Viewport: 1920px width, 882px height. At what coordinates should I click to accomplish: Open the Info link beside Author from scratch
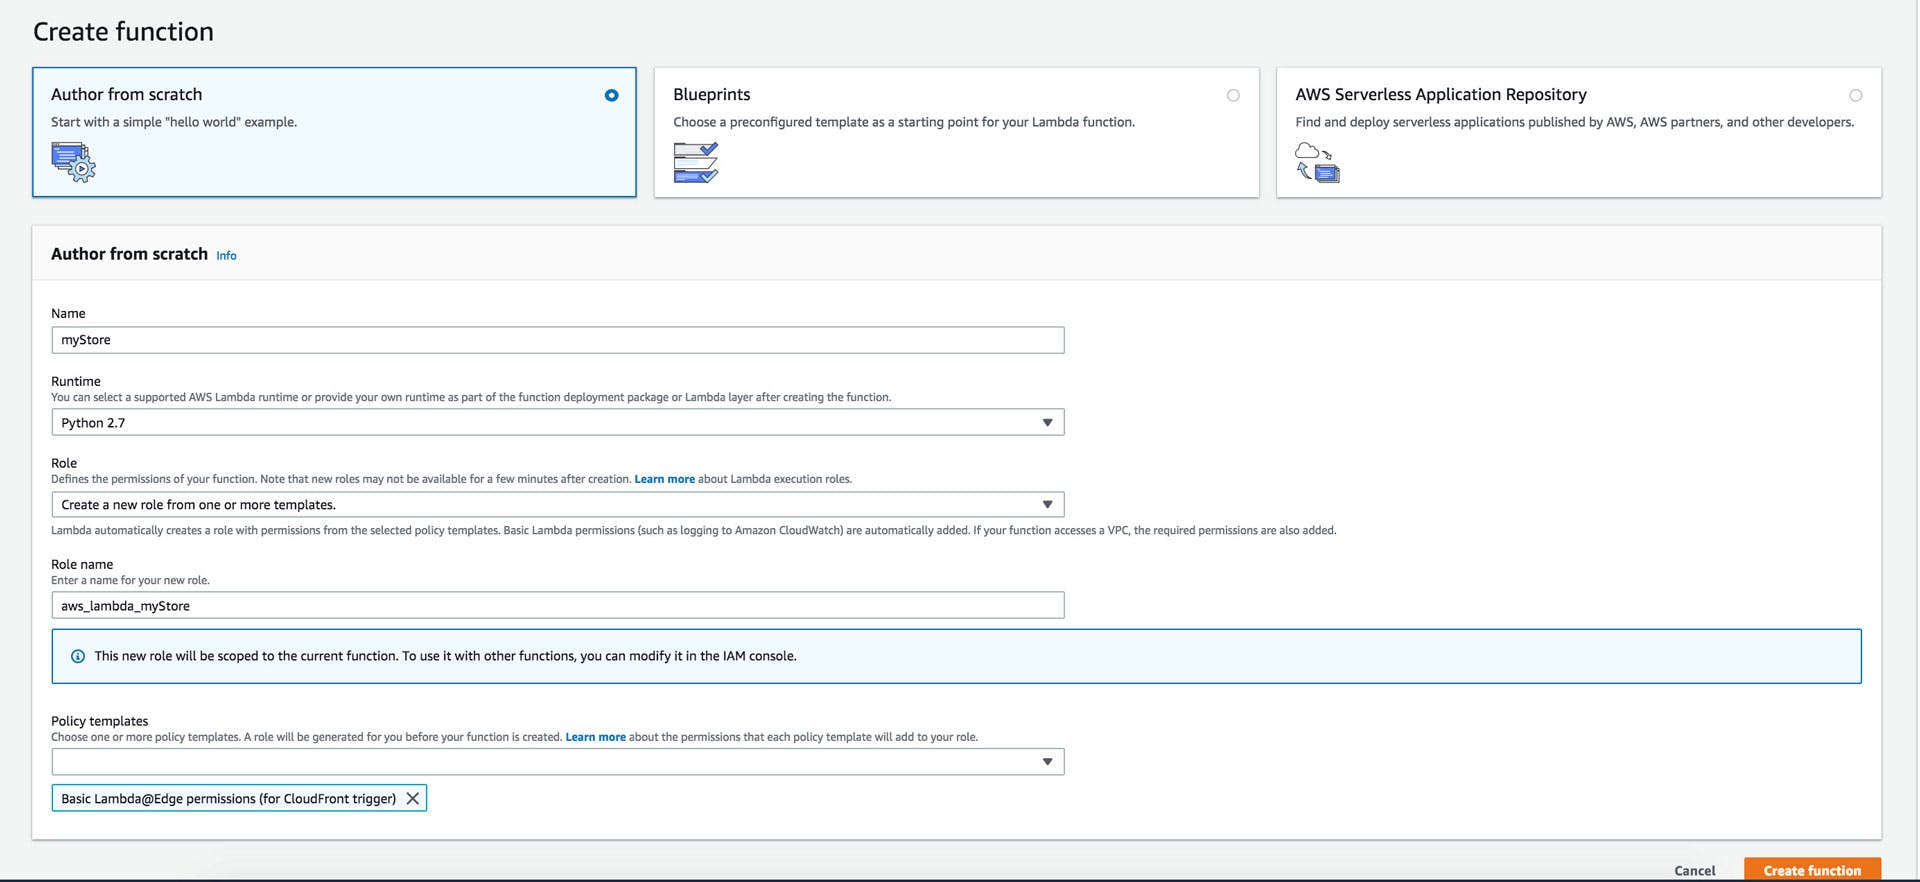click(x=226, y=256)
